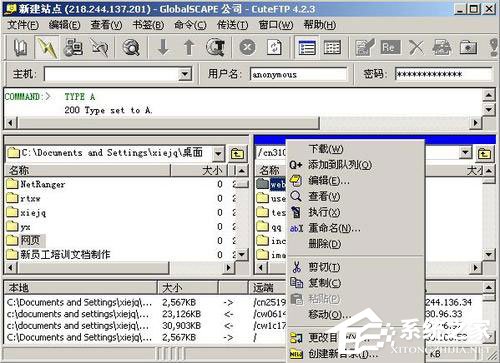Open the 编辑(E) menu
The width and height of the screenshot is (500, 363).
coord(64,25)
